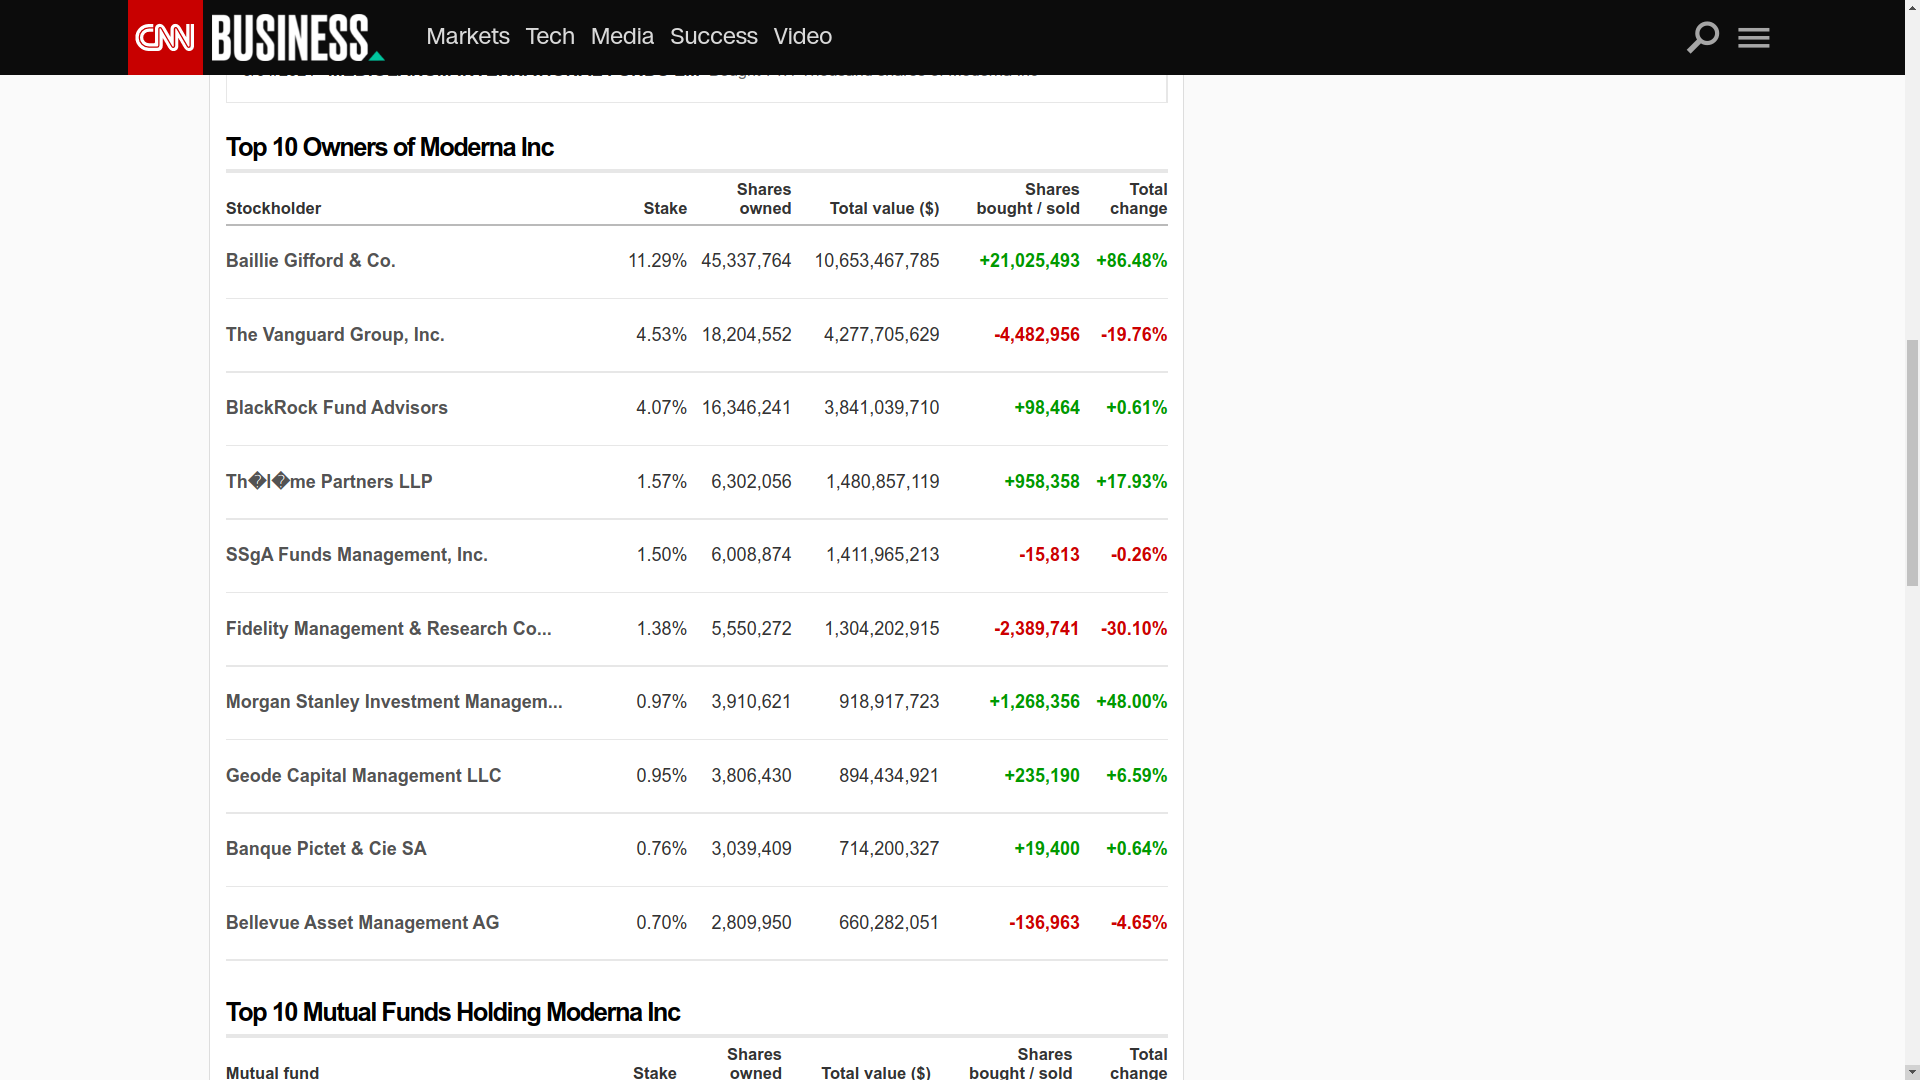This screenshot has height=1080, width=1920.
Task: Select Media in navigation bar
Action: pyautogui.click(x=622, y=36)
